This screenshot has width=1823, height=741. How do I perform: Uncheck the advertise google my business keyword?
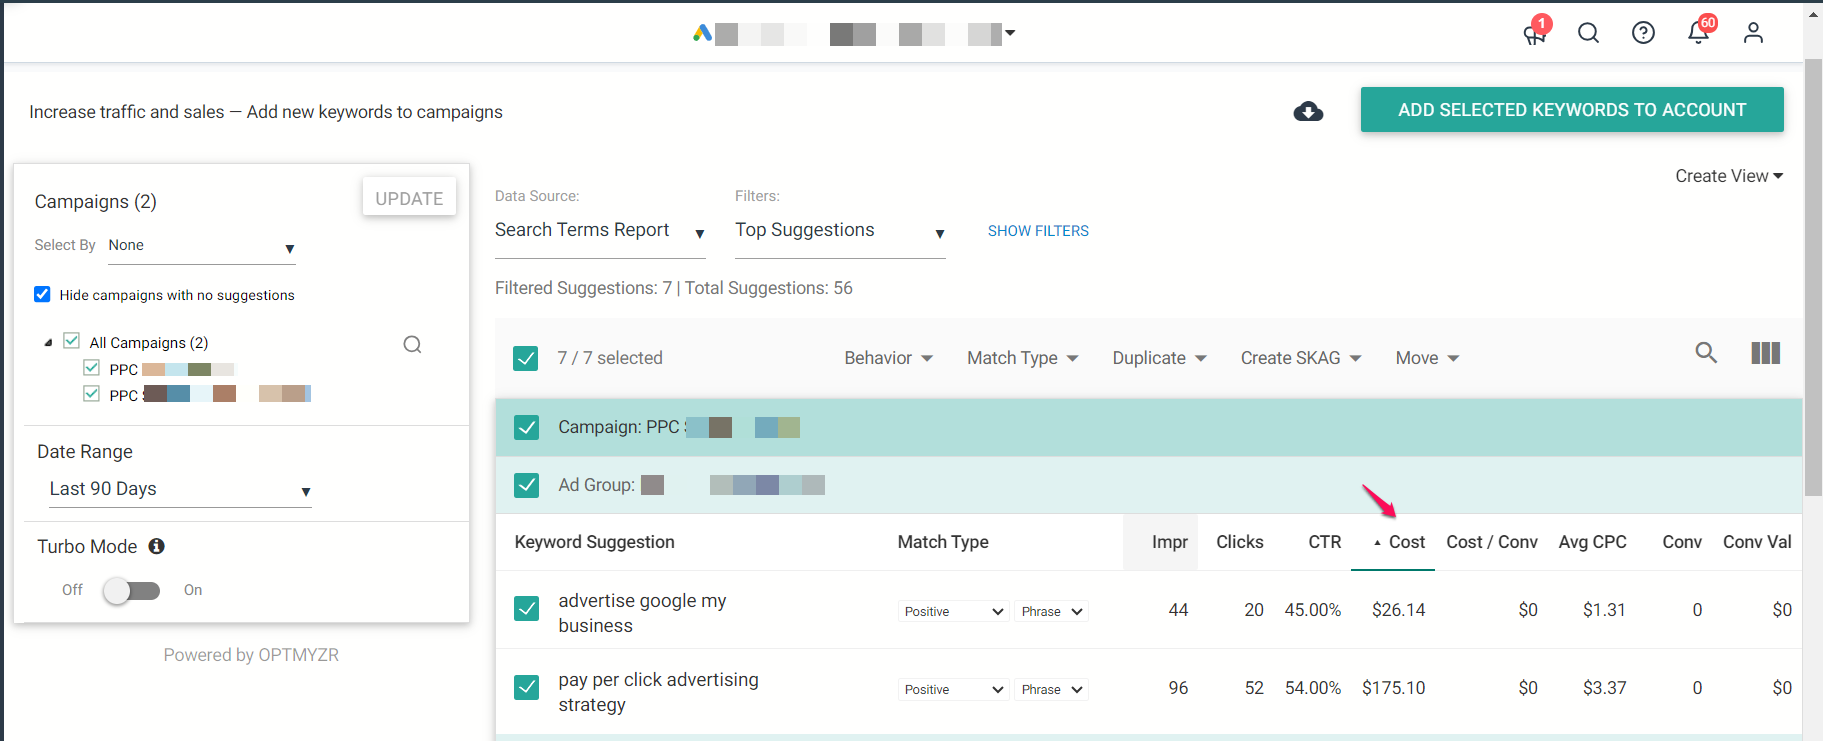[526, 608]
